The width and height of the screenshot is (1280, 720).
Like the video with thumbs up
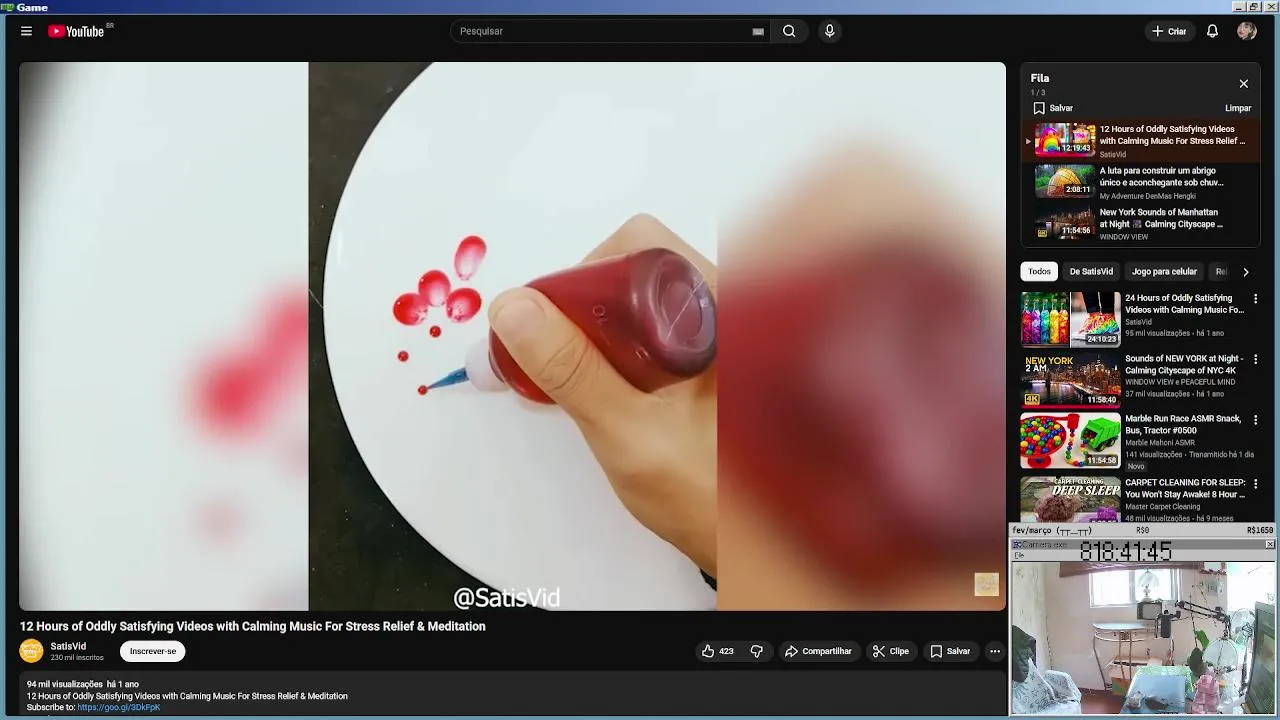coord(718,651)
